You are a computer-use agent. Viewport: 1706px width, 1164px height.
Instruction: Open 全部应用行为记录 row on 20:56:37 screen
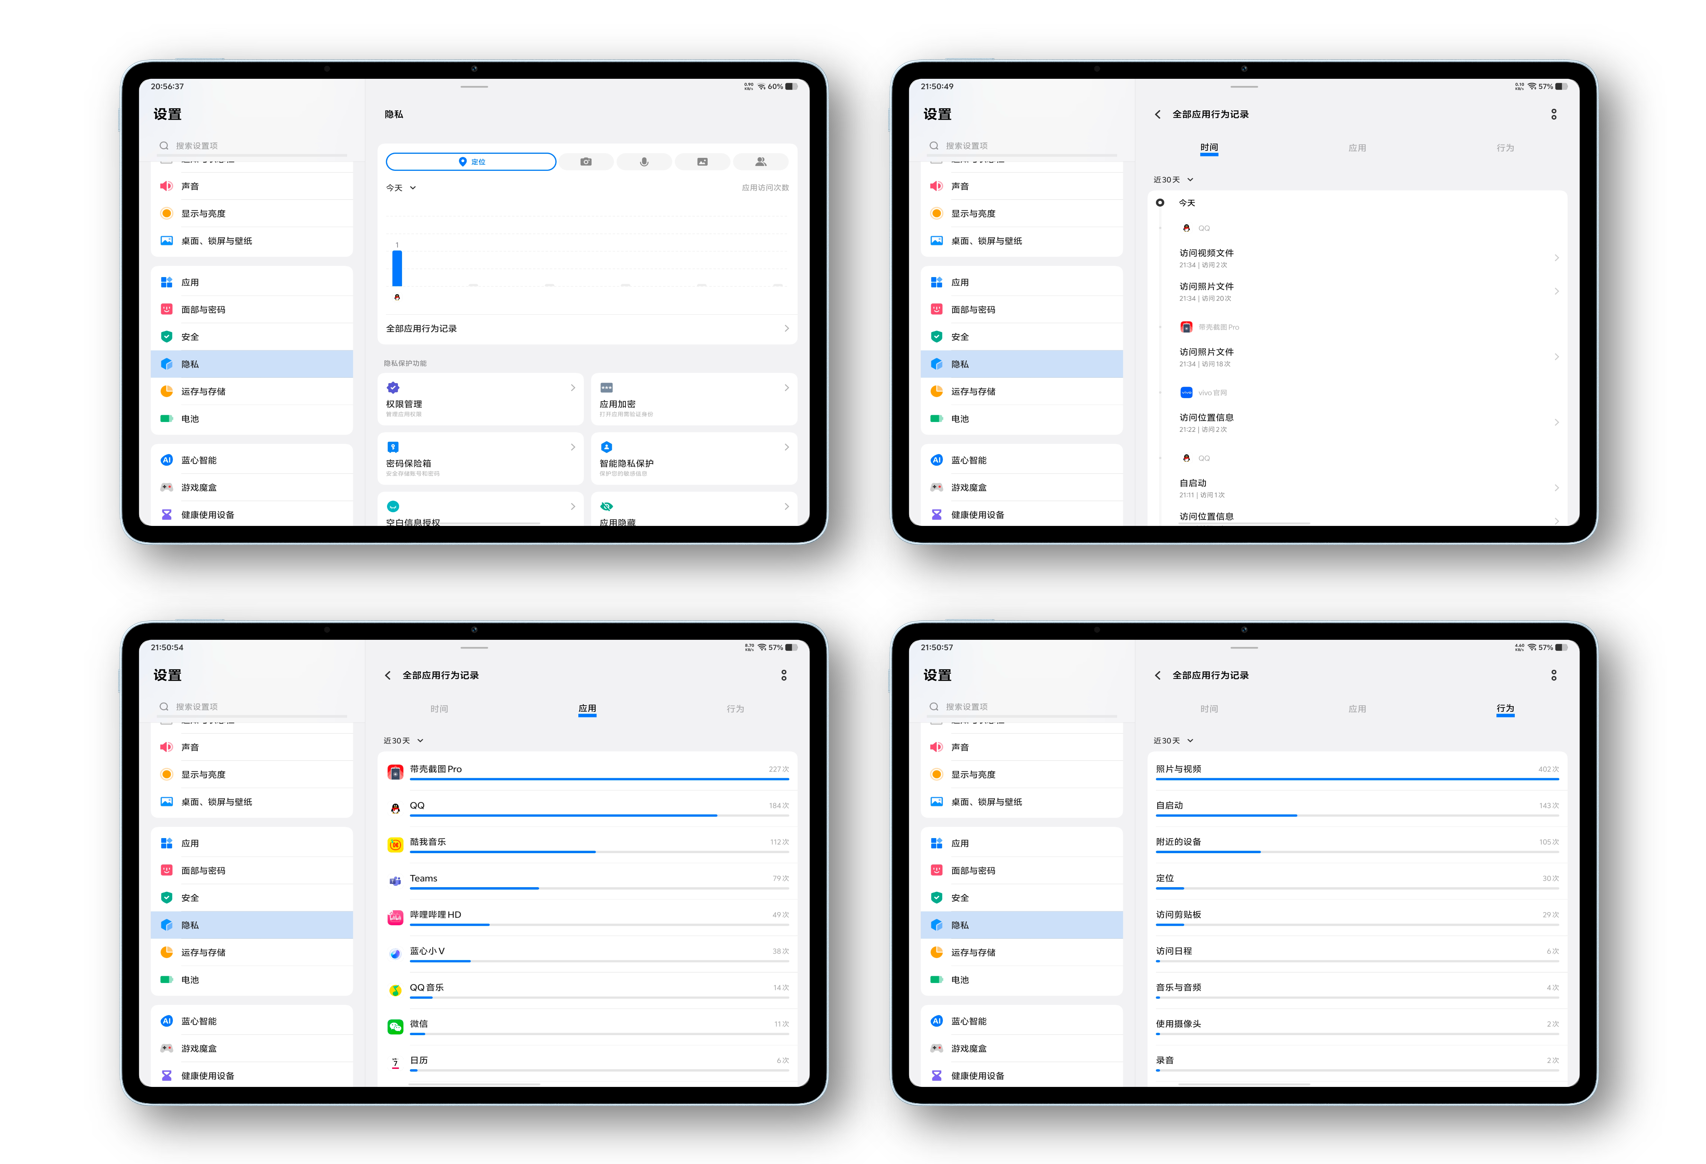click(x=588, y=328)
